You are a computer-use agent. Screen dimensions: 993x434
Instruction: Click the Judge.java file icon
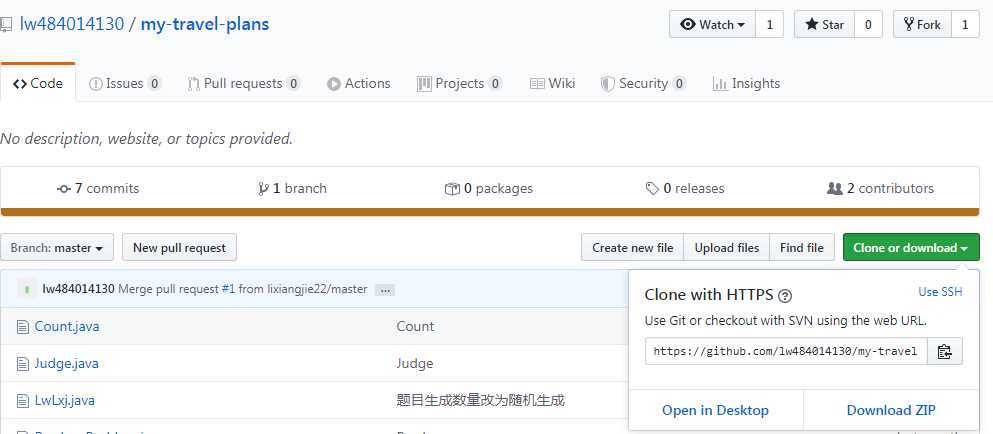[23, 364]
